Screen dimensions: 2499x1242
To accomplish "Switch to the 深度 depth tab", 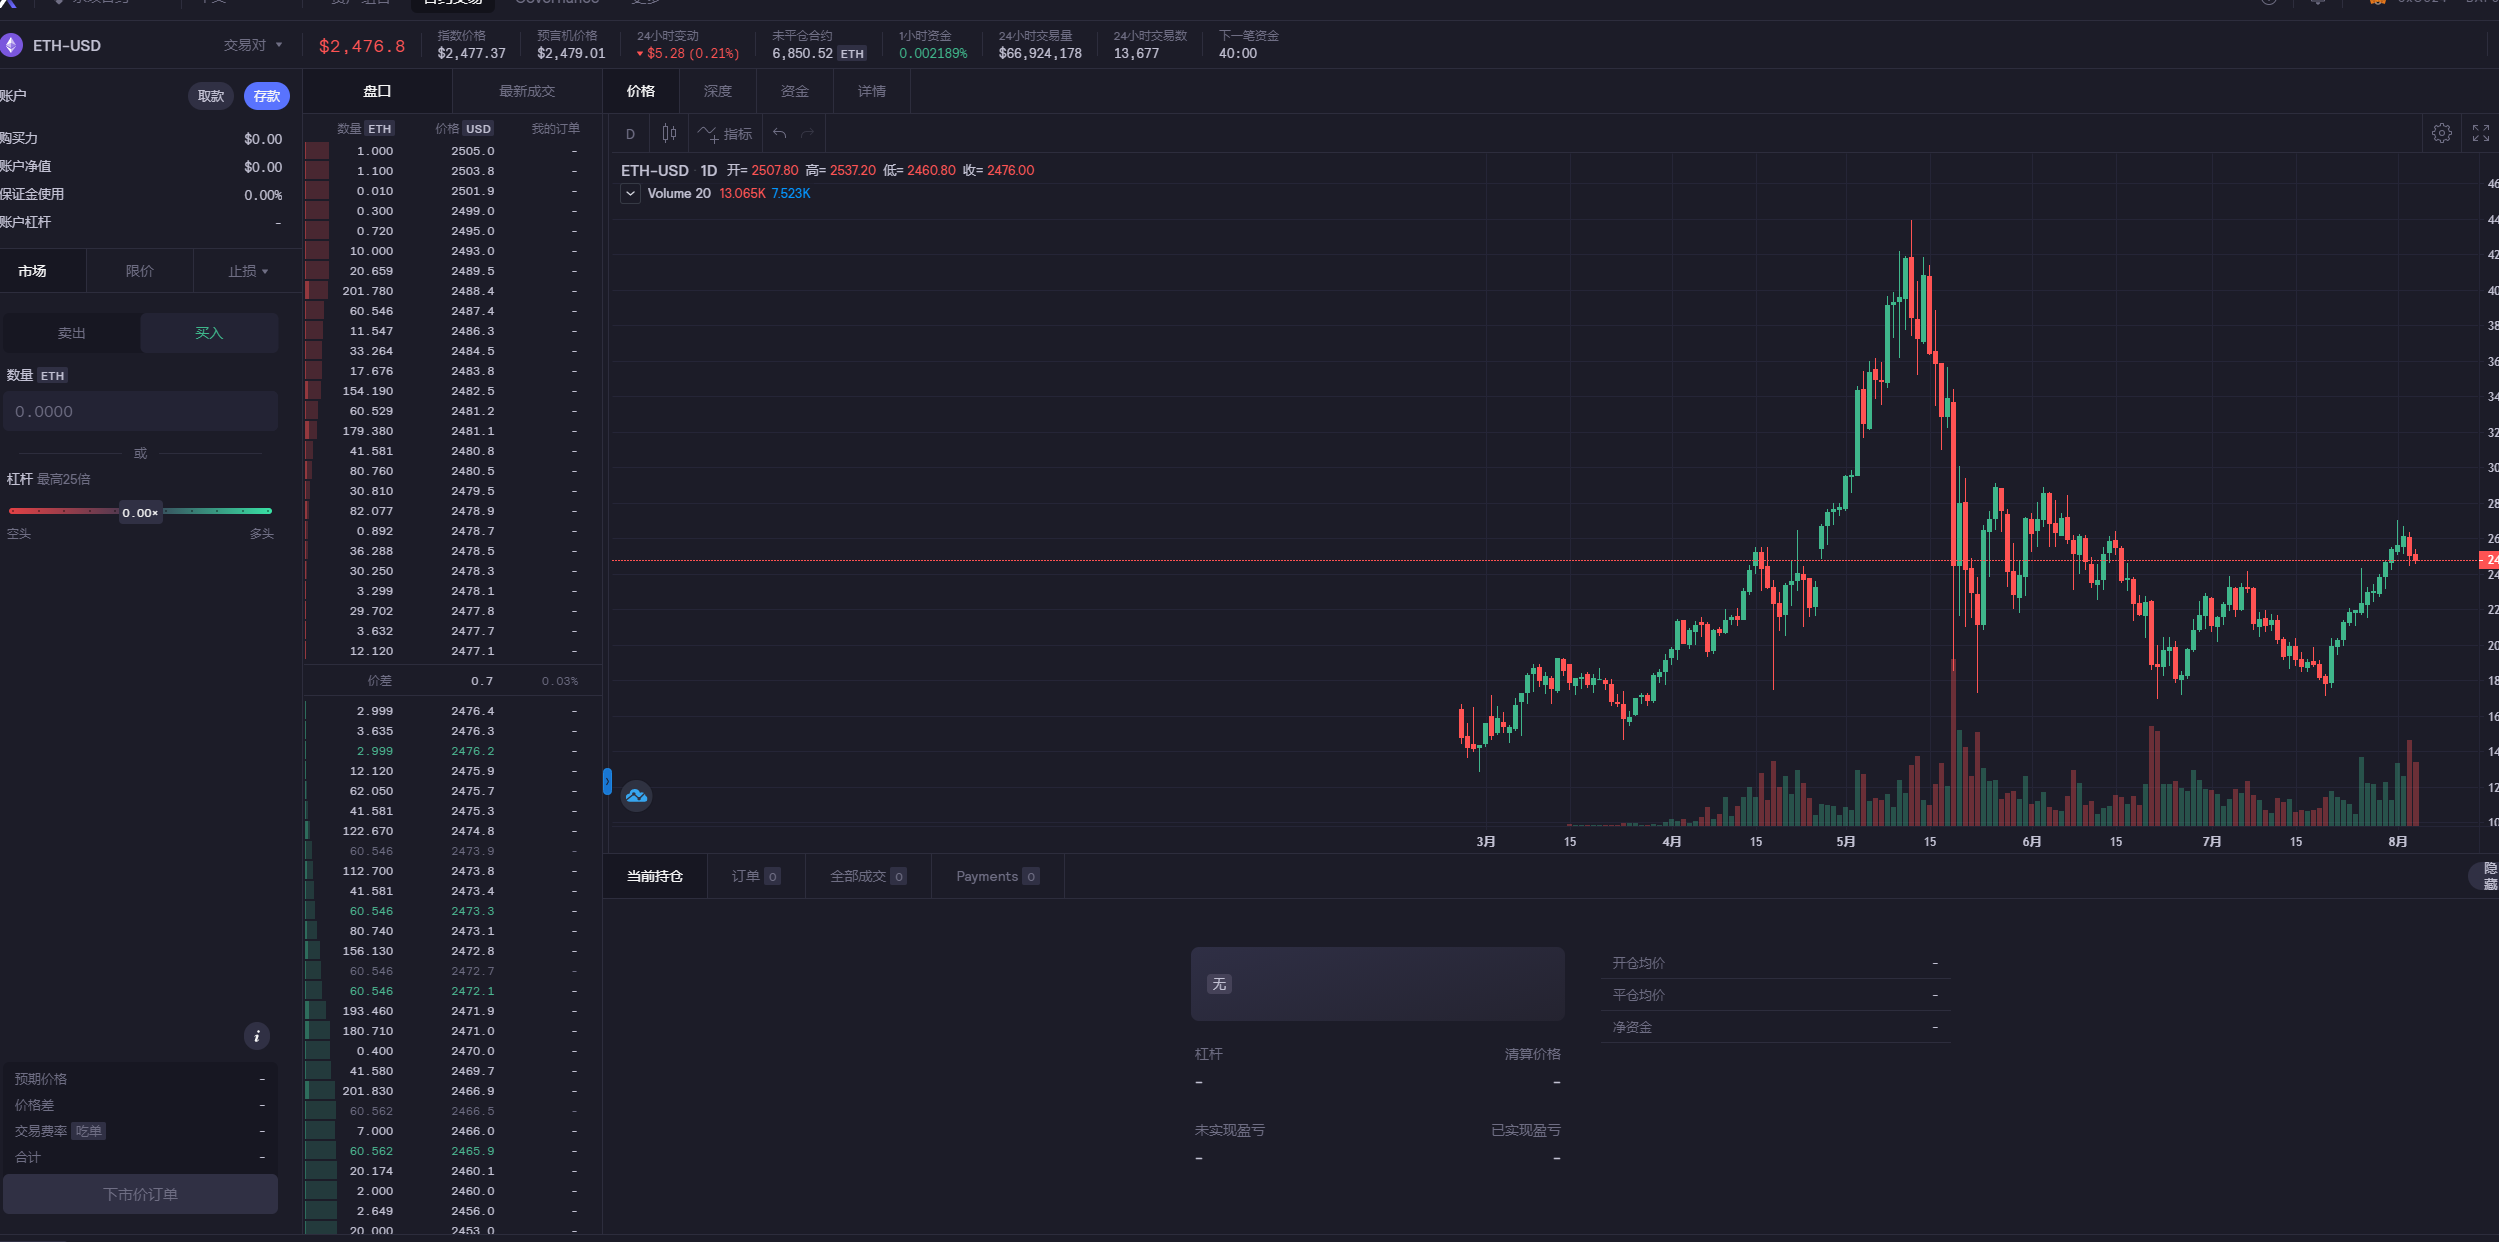I will 717,91.
